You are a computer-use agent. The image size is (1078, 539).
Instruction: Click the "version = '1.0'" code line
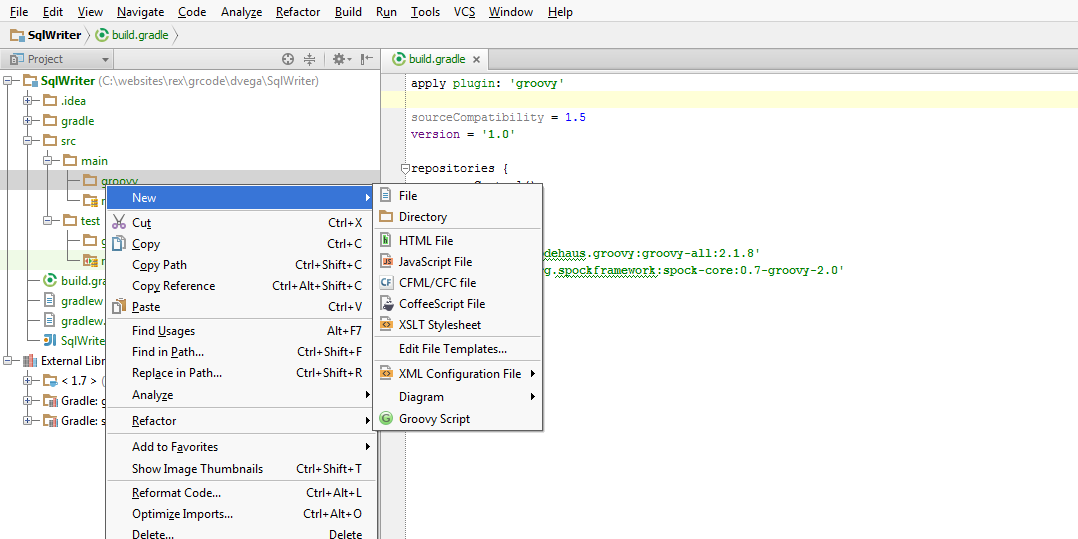coord(463,134)
